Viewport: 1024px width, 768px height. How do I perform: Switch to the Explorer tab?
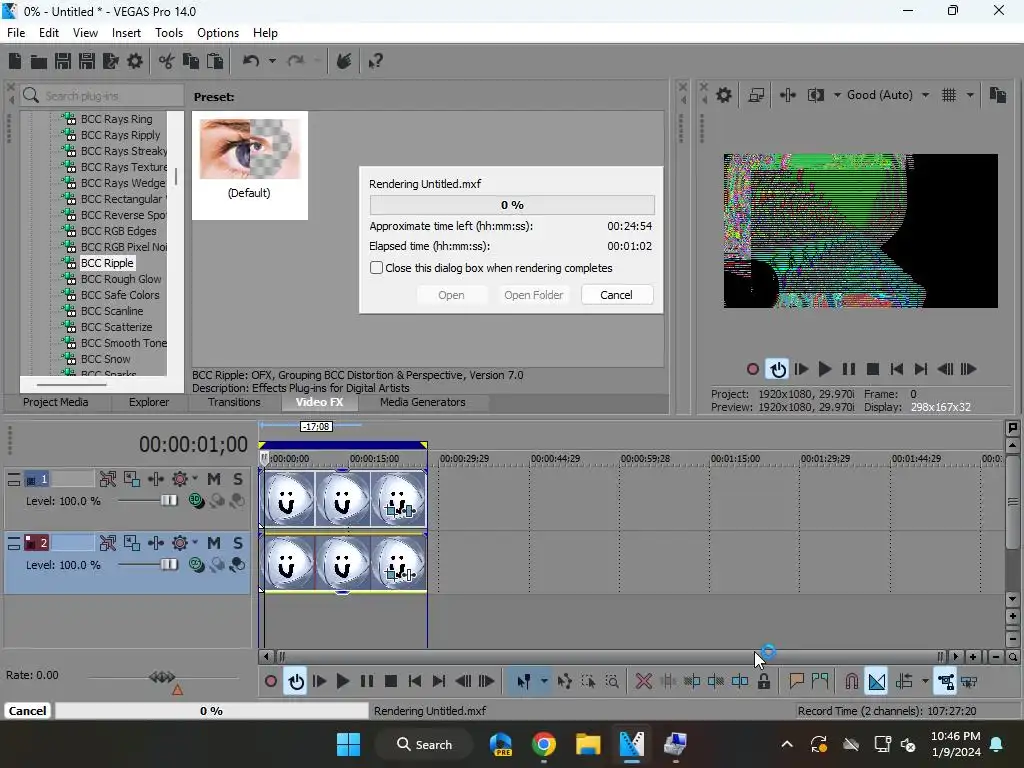(x=149, y=402)
